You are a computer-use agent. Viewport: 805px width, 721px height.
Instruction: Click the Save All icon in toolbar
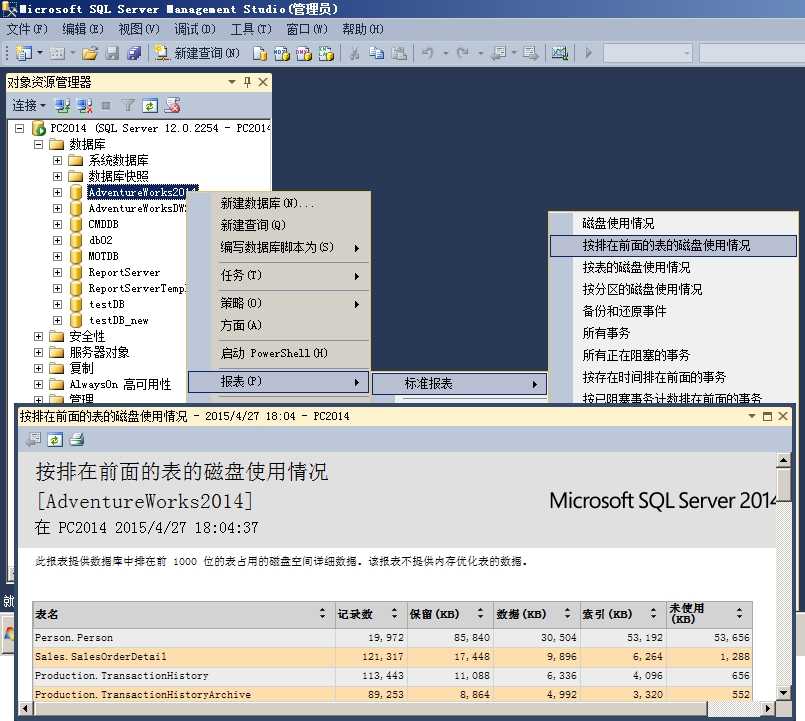(134, 53)
